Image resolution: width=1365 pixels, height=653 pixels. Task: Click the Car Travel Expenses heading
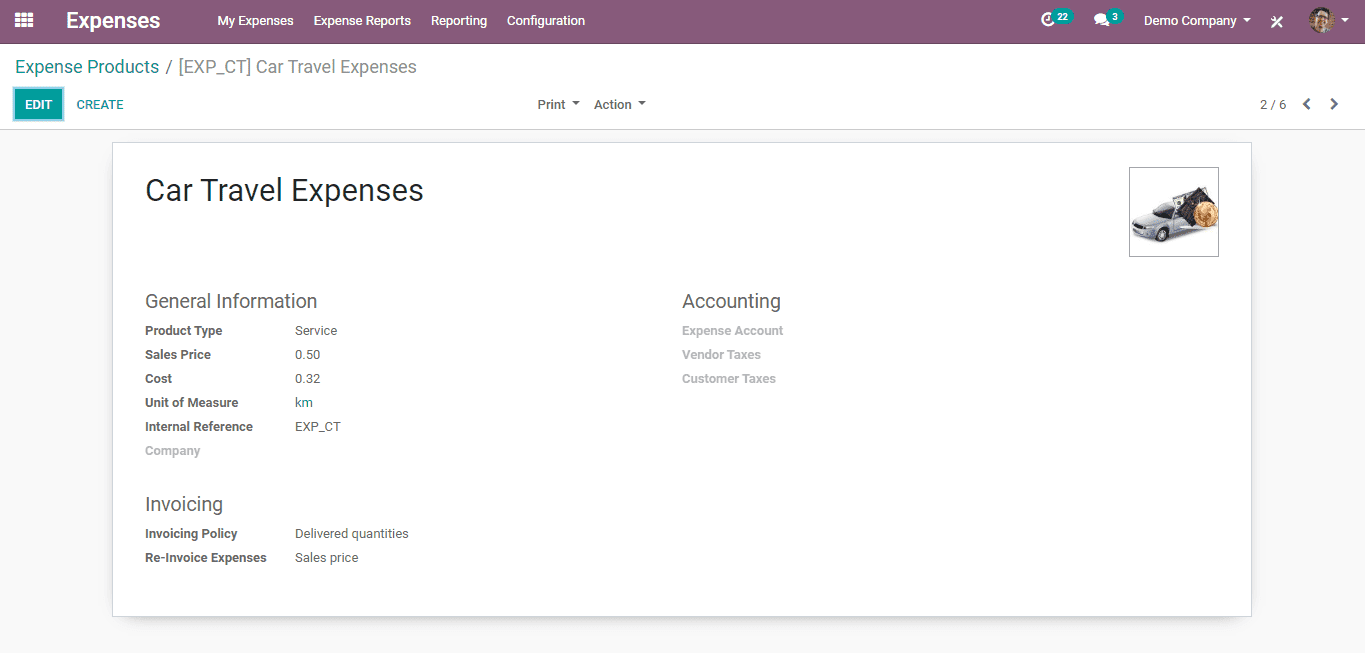pyautogui.click(x=285, y=190)
